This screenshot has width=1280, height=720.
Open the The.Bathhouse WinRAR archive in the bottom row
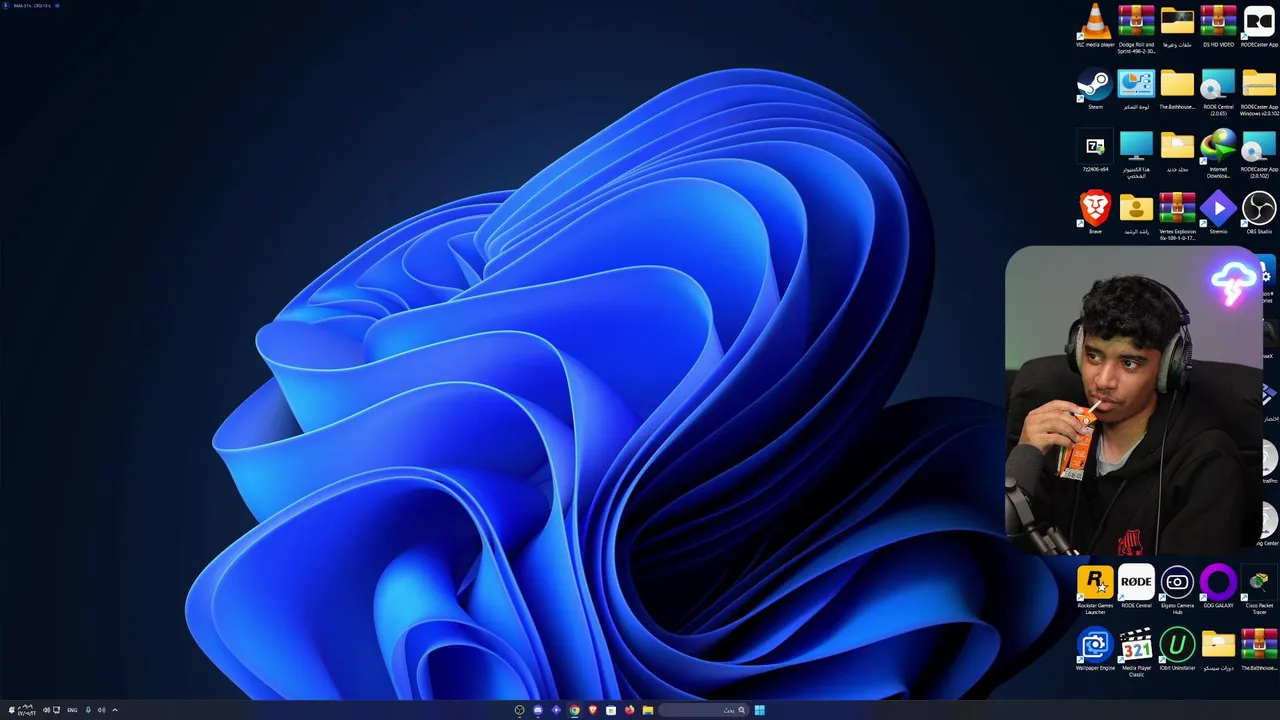tap(1259, 650)
